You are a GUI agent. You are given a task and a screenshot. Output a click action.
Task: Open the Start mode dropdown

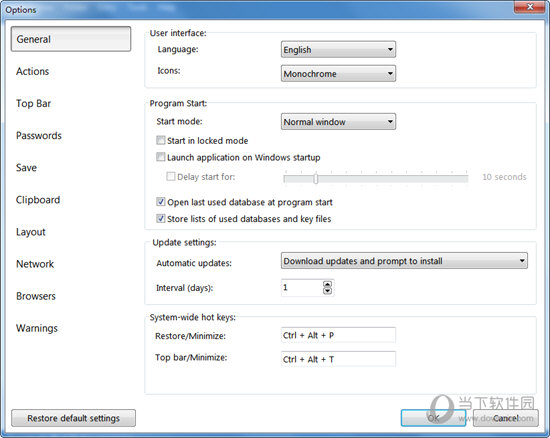pos(338,122)
